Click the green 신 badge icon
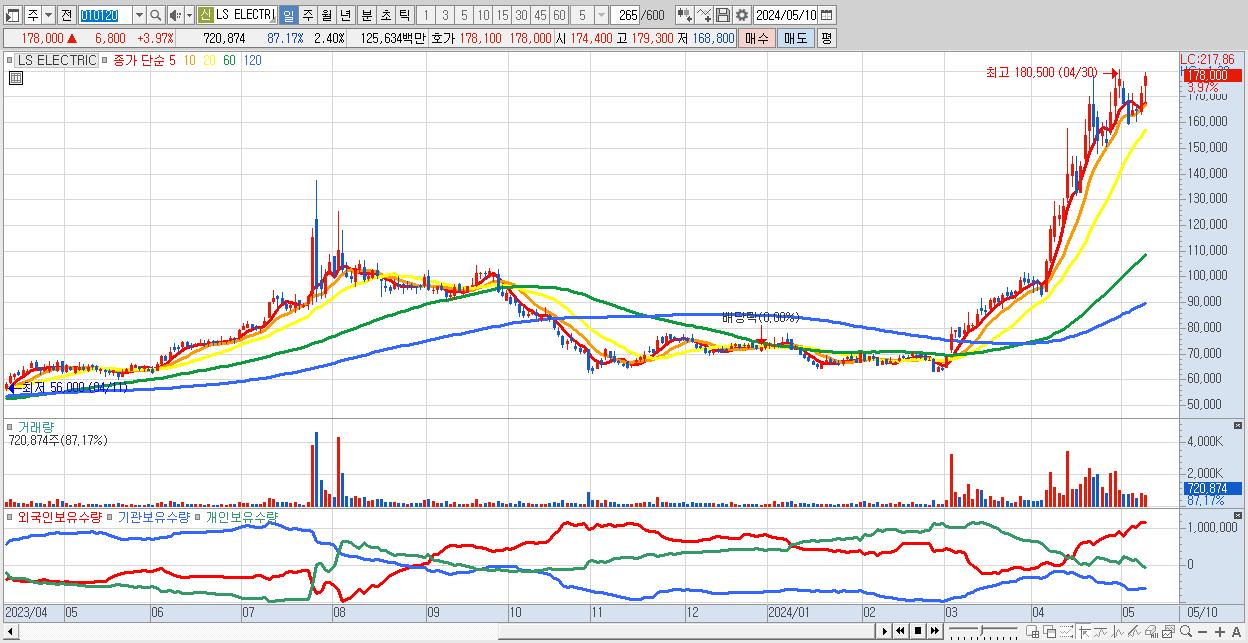1248x643 pixels. (205, 15)
